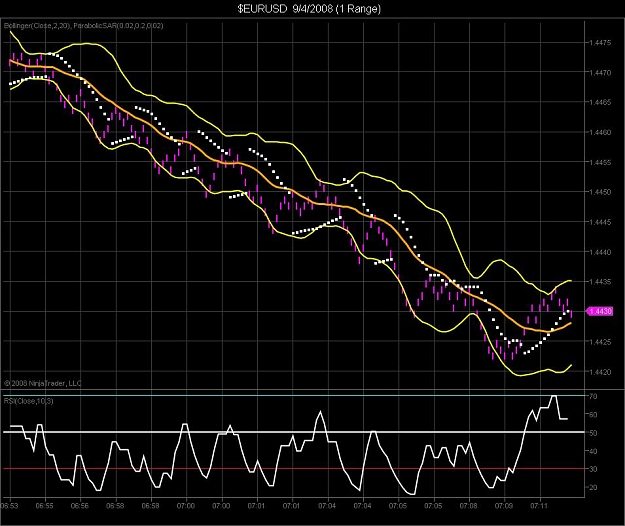625x526 pixels.
Task: Select the white RSI 50 midline
Action: (294, 432)
